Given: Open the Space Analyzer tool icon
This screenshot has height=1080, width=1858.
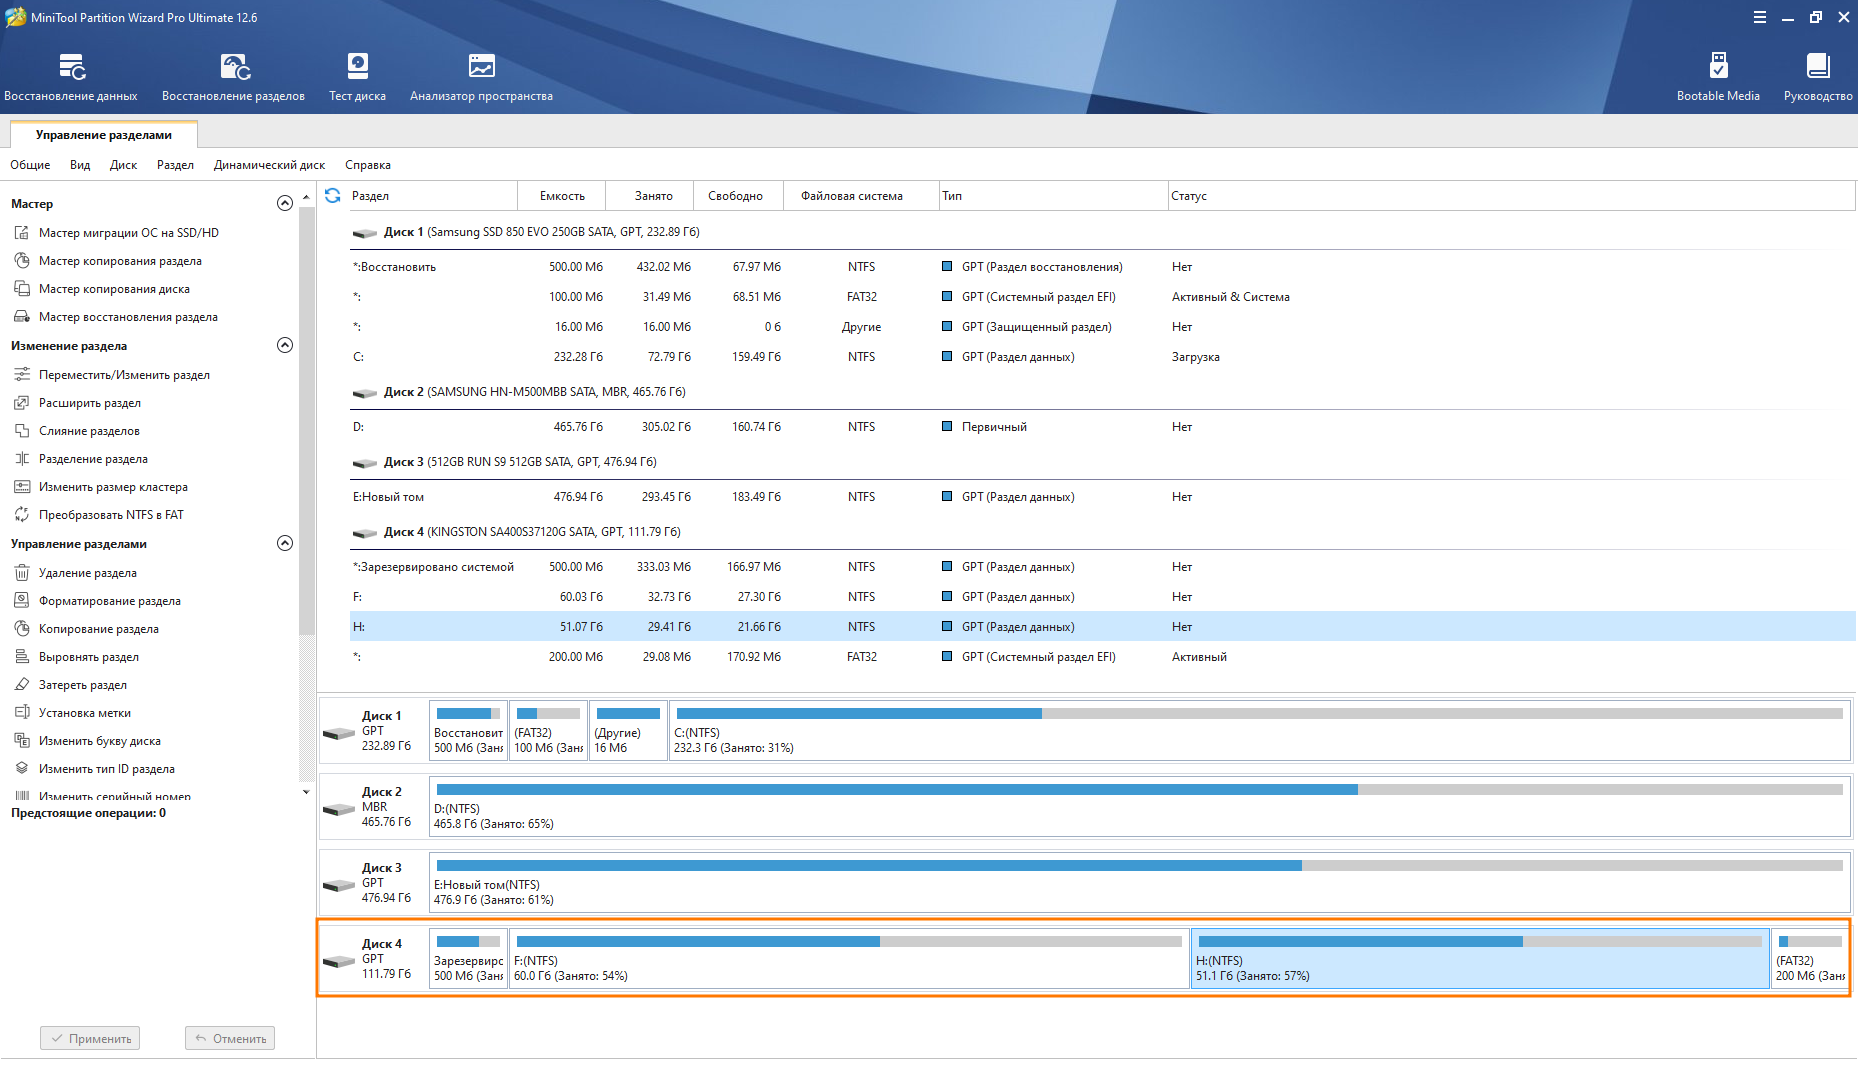Looking at the screenshot, I should point(481,68).
